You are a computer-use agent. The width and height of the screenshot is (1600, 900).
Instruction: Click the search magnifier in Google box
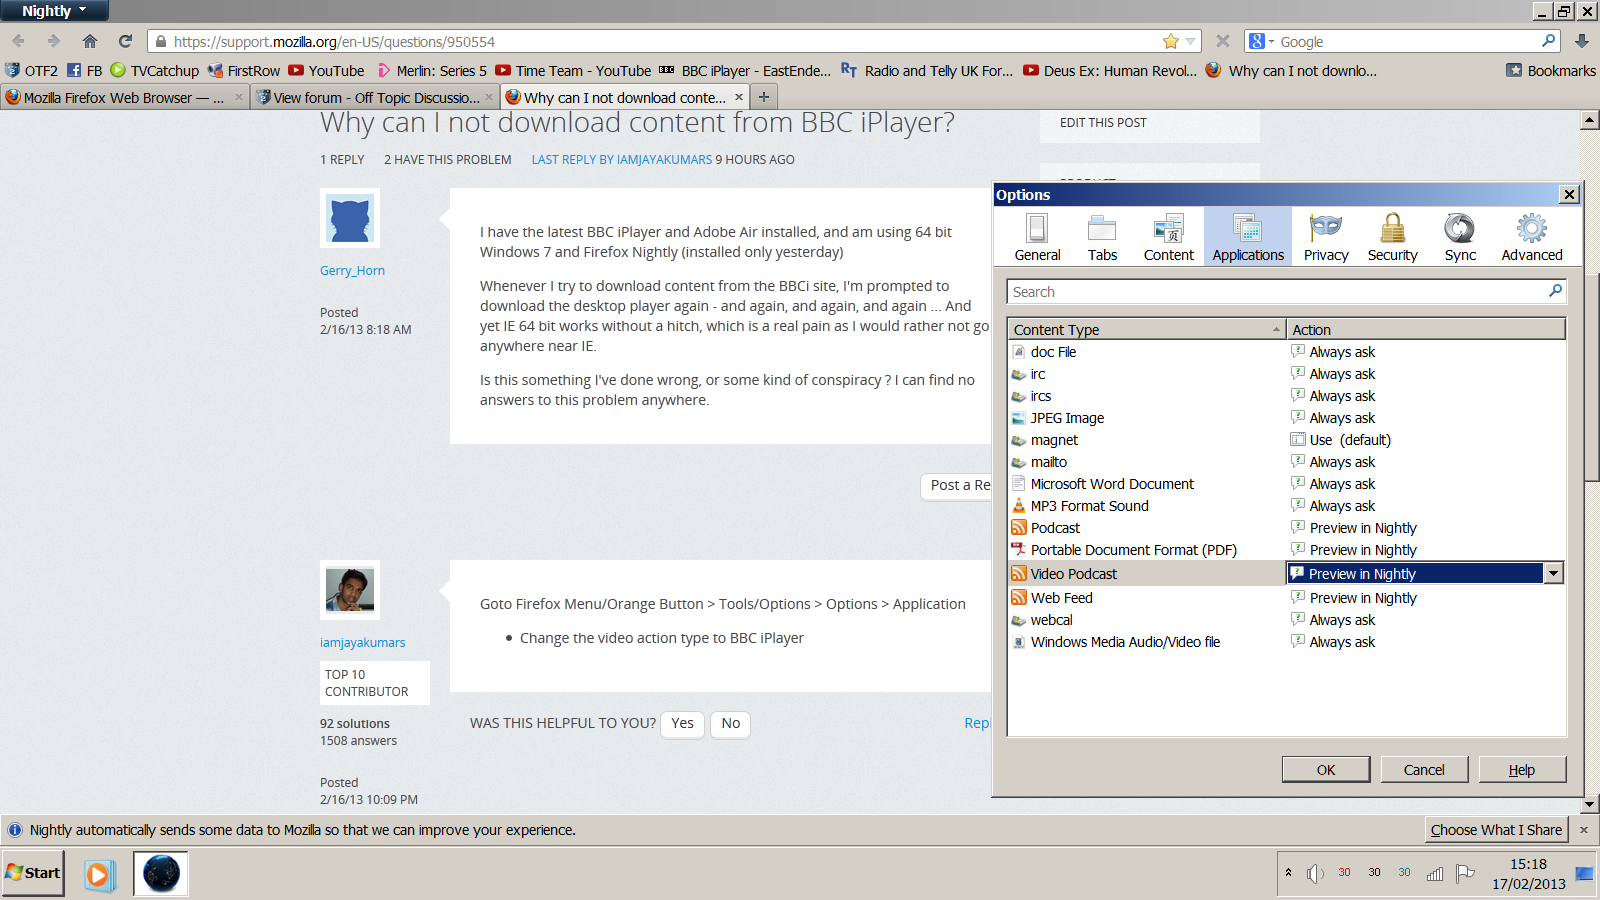[1549, 41]
